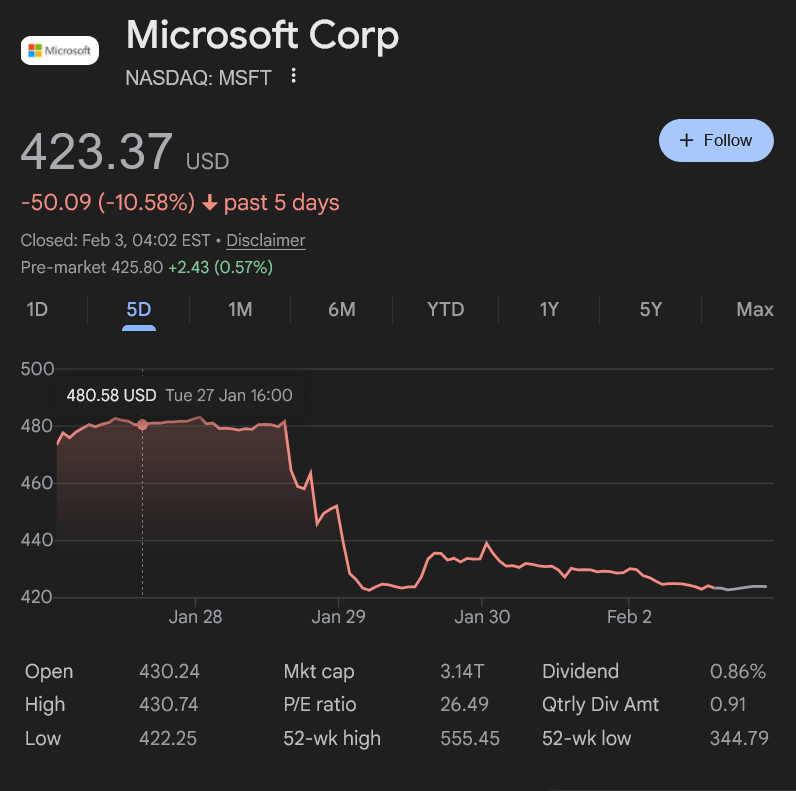The height and width of the screenshot is (791, 796).
Task: Switch to the 1Y range tab
Action: pos(549,309)
